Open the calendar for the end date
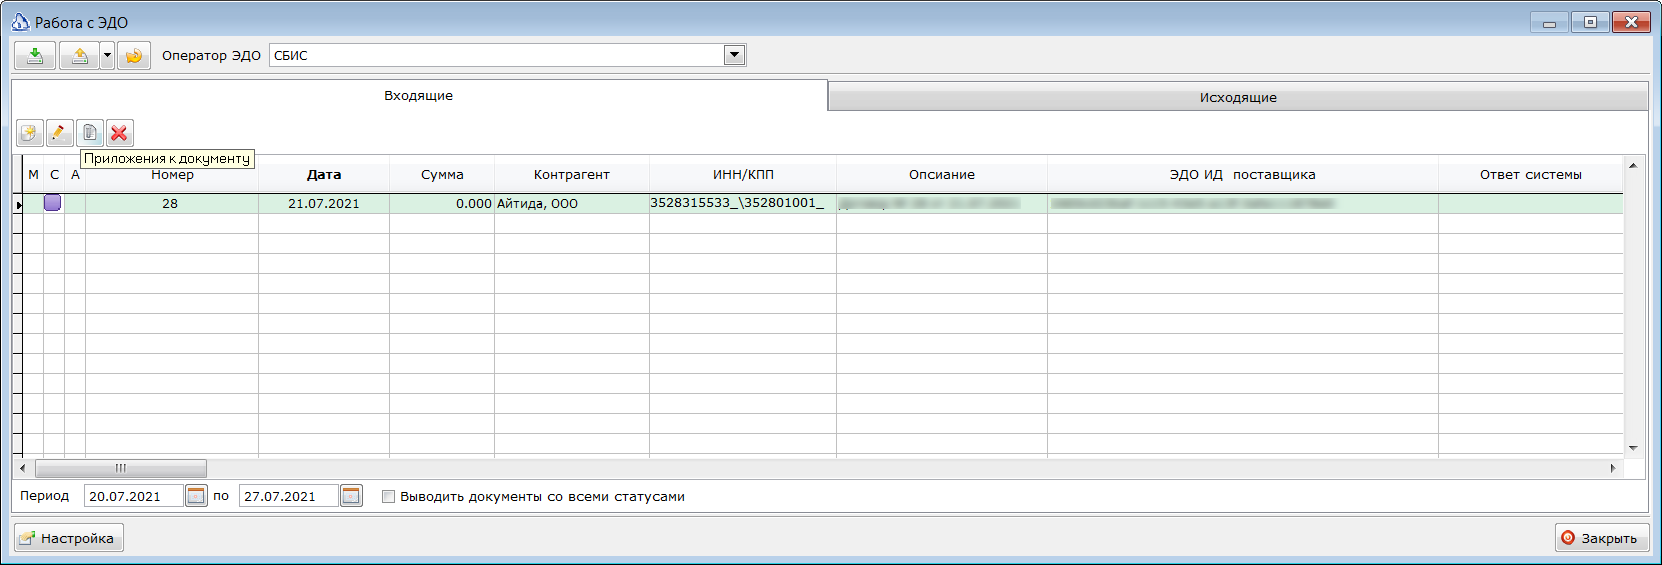This screenshot has height=565, width=1662. pyautogui.click(x=351, y=496)
